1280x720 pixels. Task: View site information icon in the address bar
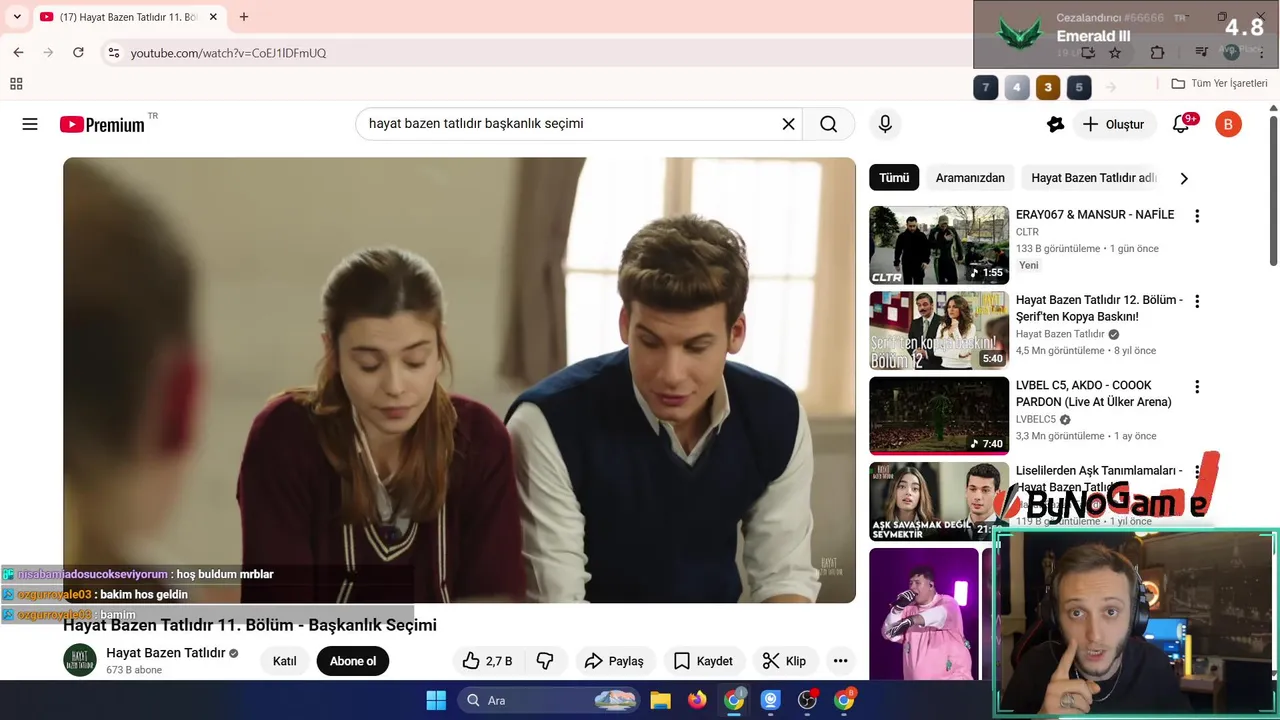pyautogui.click(x=113, y=52)
